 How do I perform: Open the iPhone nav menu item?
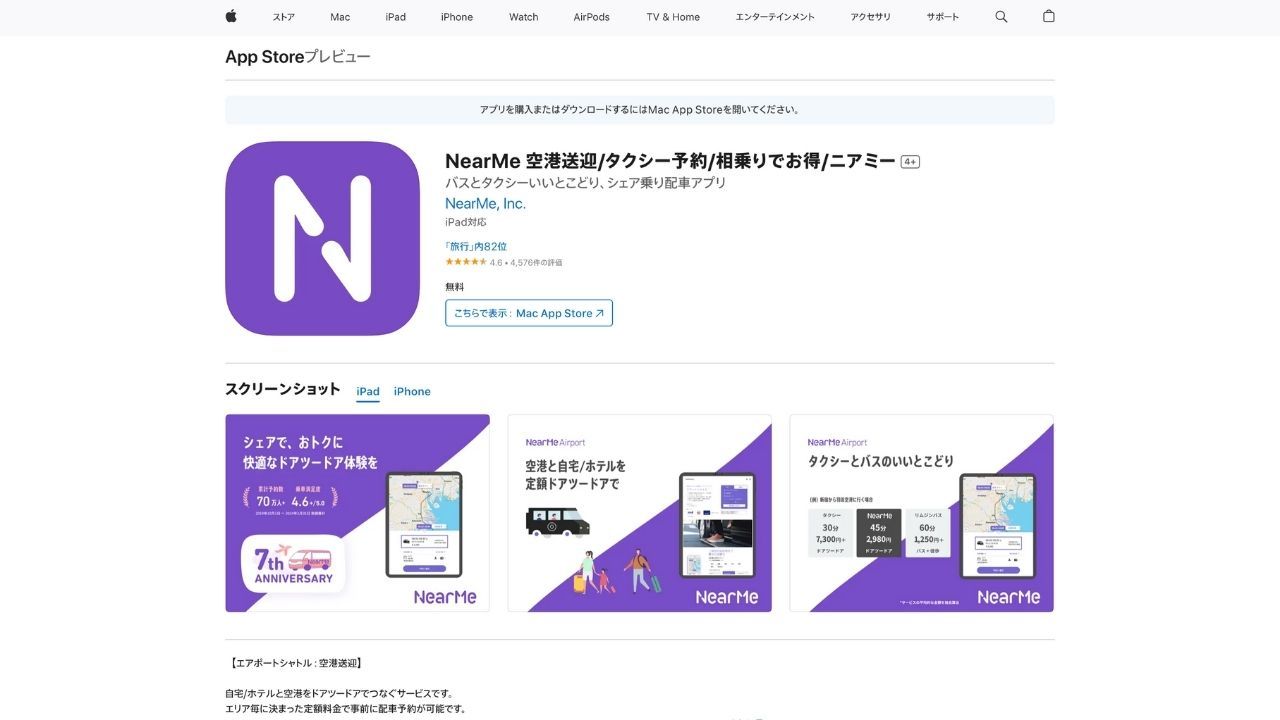pos(457,17)
